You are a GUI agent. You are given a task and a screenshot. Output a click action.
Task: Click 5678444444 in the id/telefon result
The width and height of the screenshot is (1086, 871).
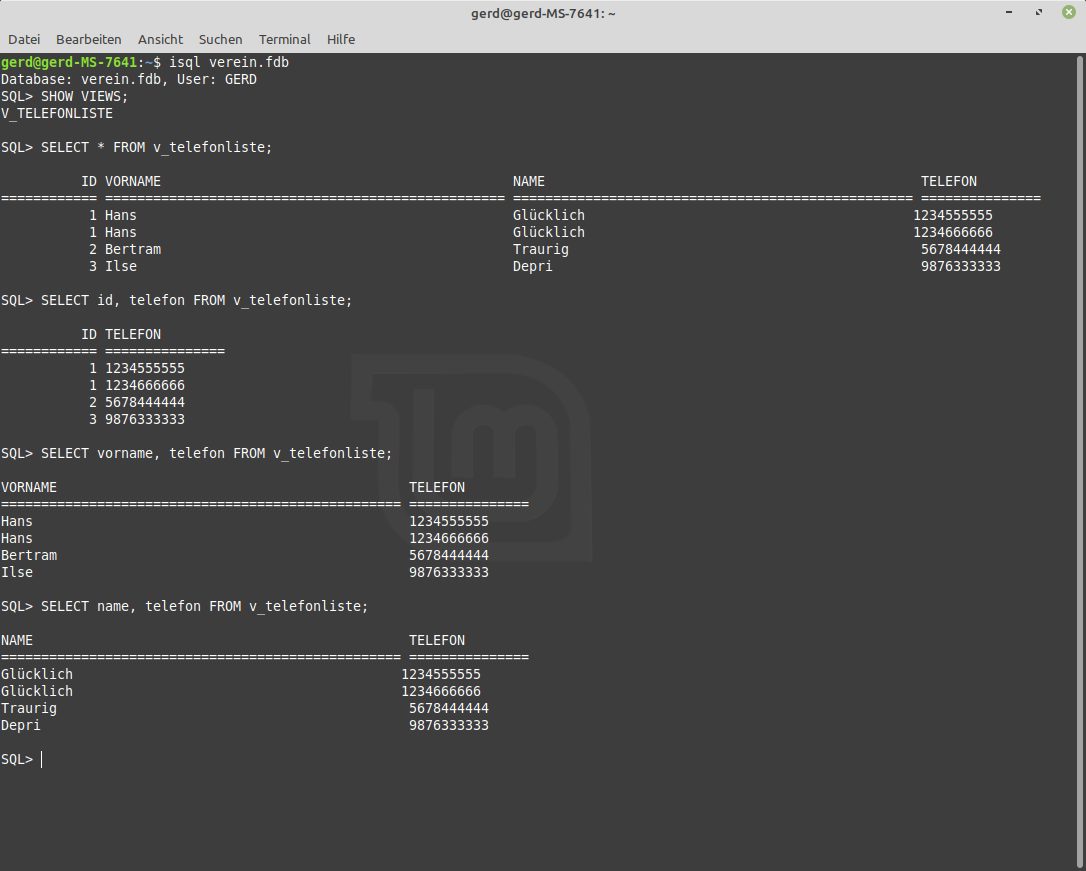(x=145, y=402)
